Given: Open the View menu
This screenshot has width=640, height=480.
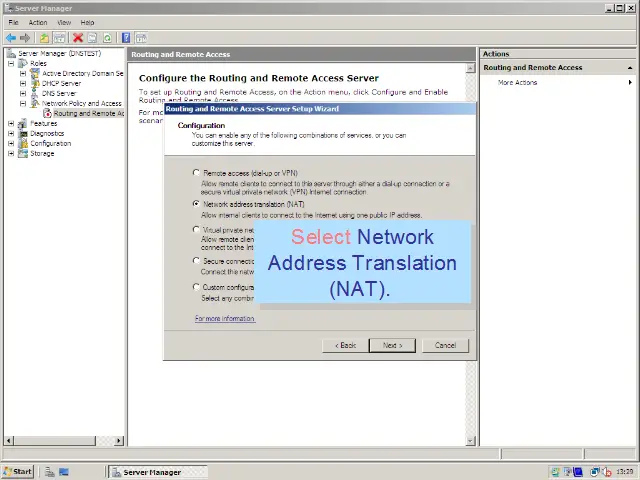Looking at the screenshot, I should [64, 22].
